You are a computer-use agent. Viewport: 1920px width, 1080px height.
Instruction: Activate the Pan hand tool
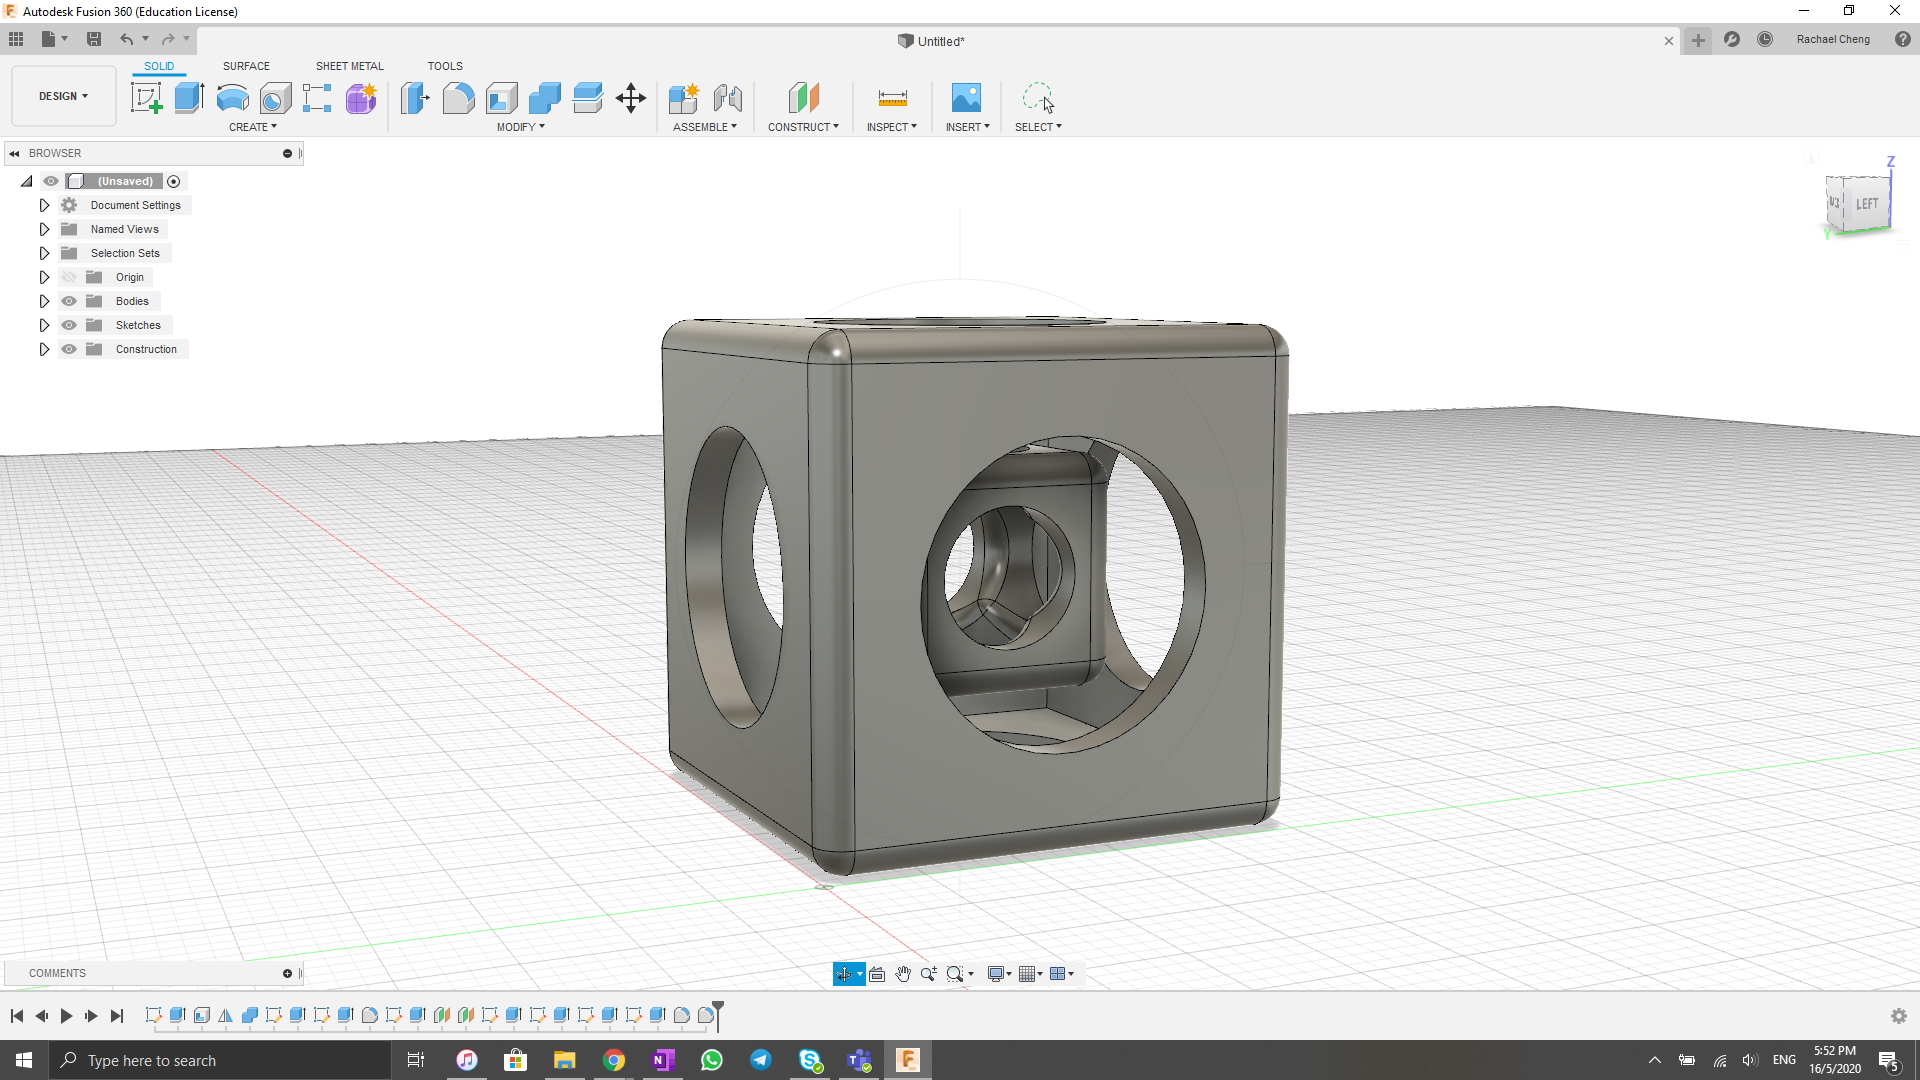(903, 974)
